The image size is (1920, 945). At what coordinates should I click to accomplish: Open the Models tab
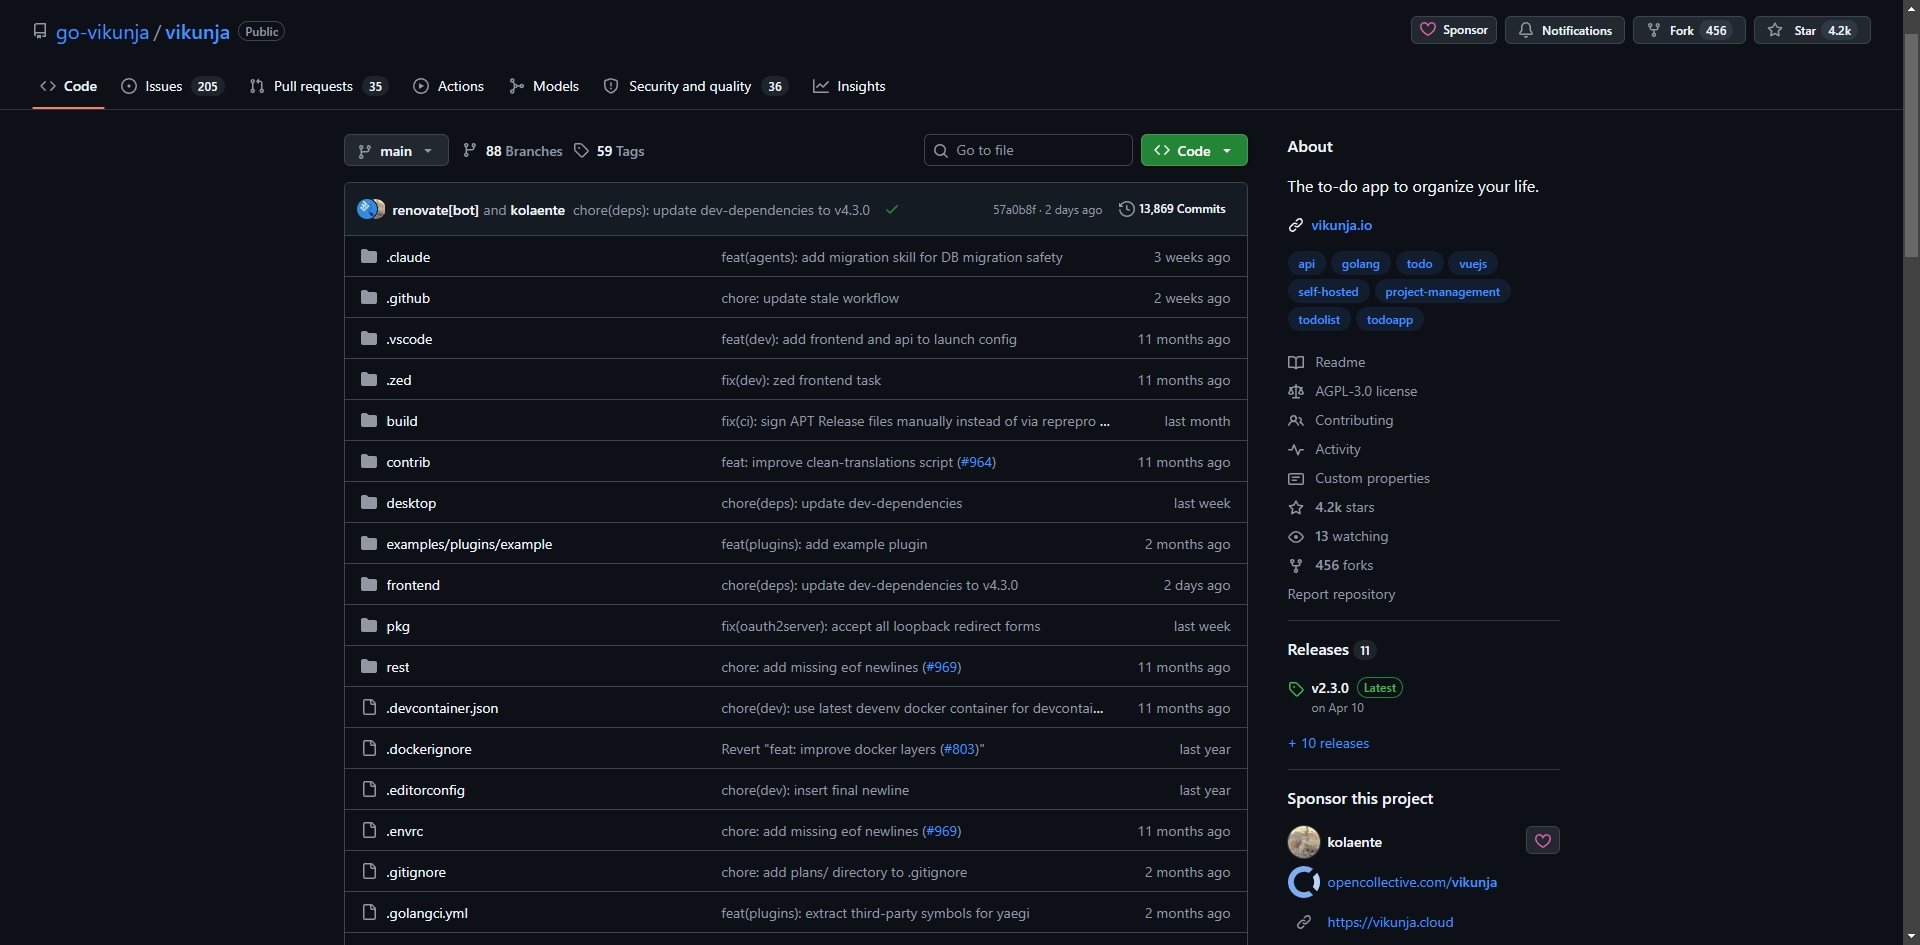click(x=544, y=86)
